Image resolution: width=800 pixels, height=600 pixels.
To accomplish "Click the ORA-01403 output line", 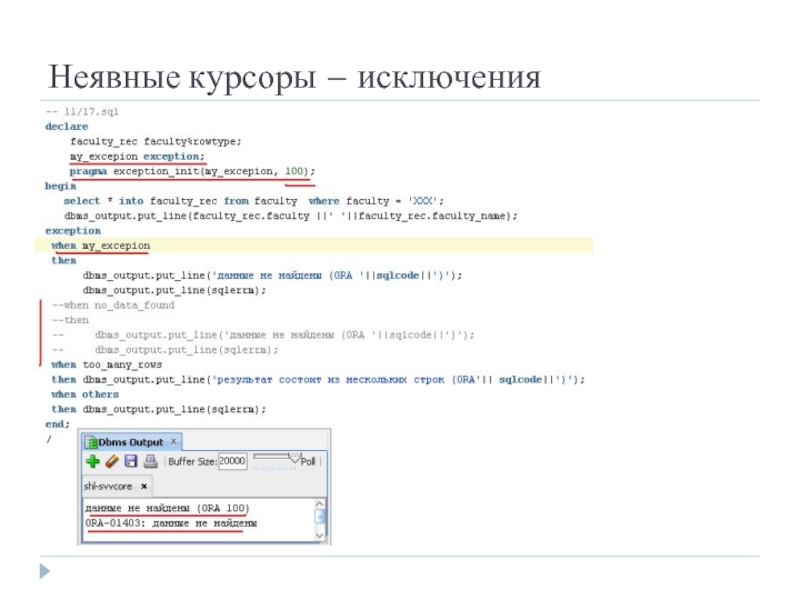I will [x=170, y=523].
